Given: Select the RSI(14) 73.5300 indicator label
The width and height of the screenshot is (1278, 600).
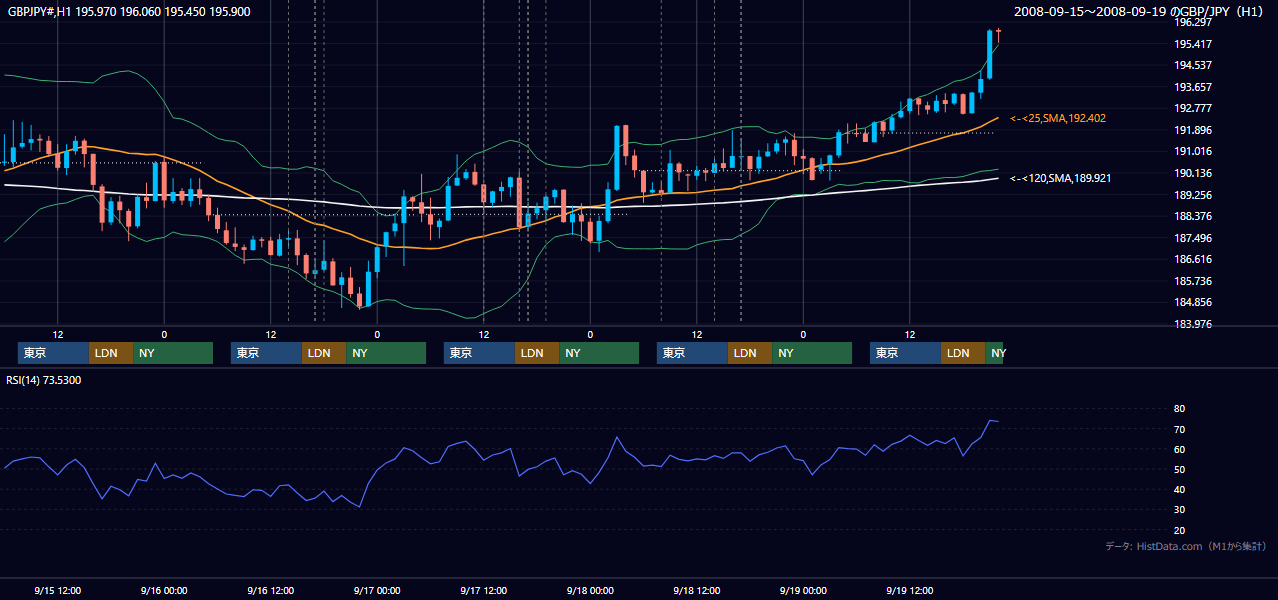Looking at the screenshot, I should (44, 380).
